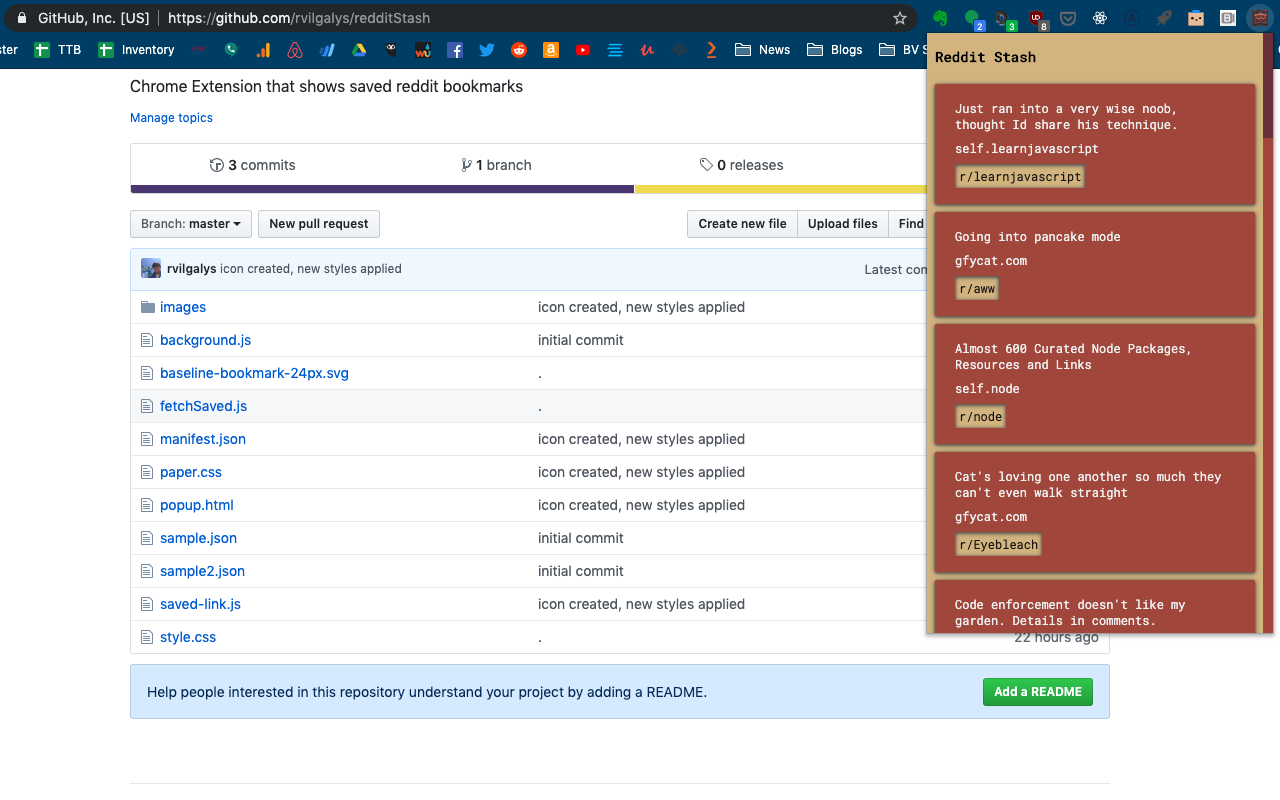Viewport: 1280px width, 800px height.
Task: Open the popup.html file
Action: point(197,505)
